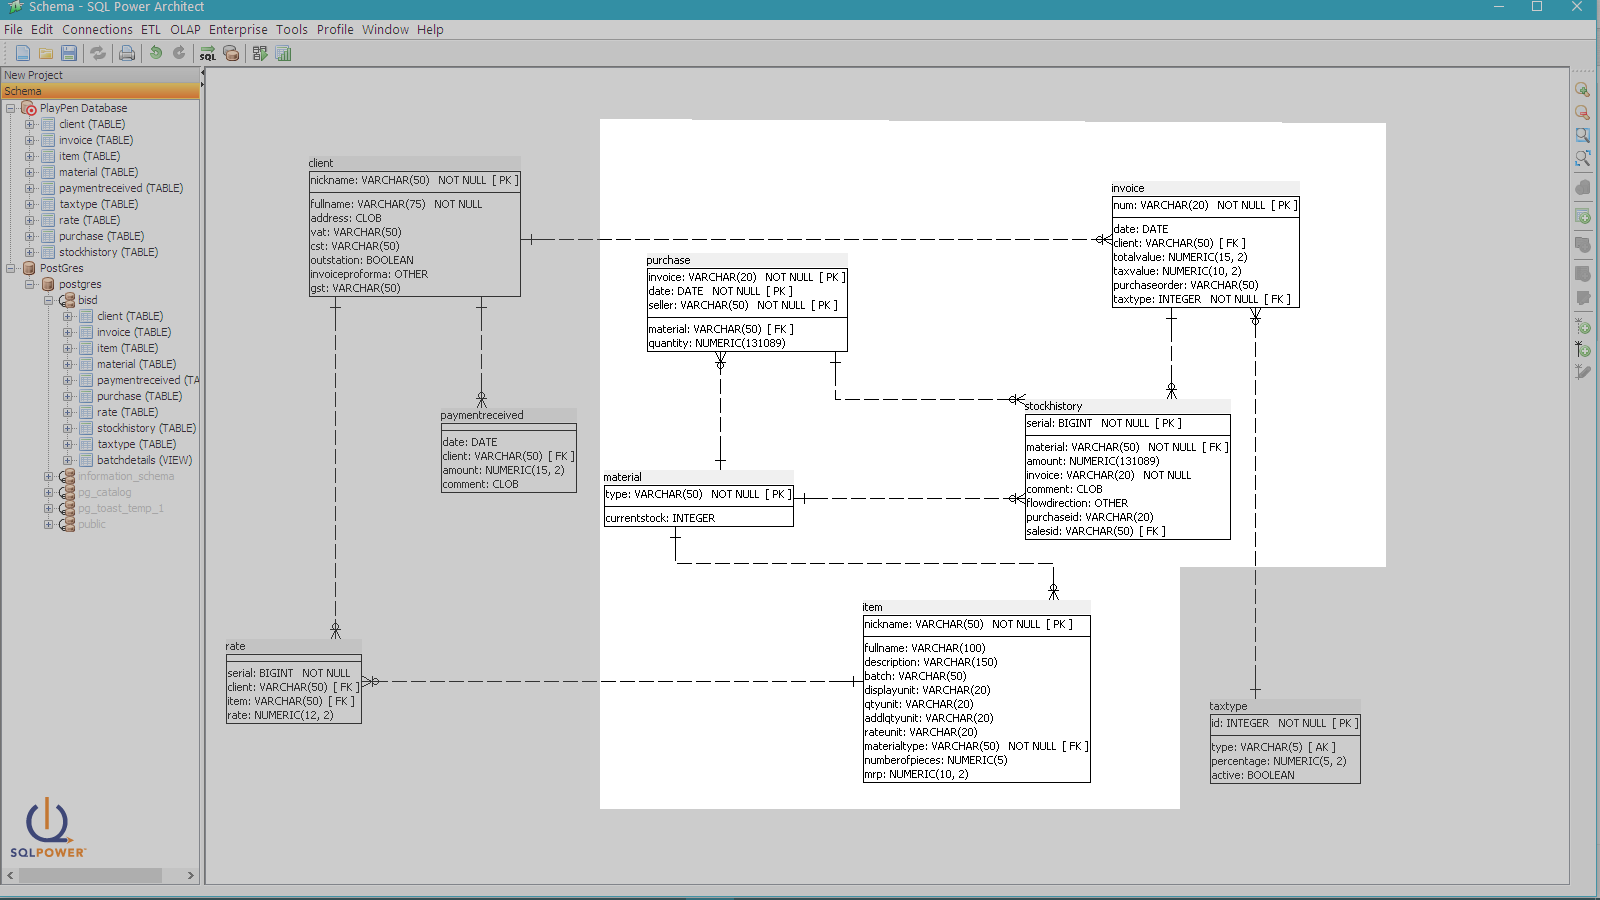Viewport: 1600px width, 900px height.
Task: Click the refresh arrows toolbar icon
Action: pyautogui.click(x=98, y=53)
